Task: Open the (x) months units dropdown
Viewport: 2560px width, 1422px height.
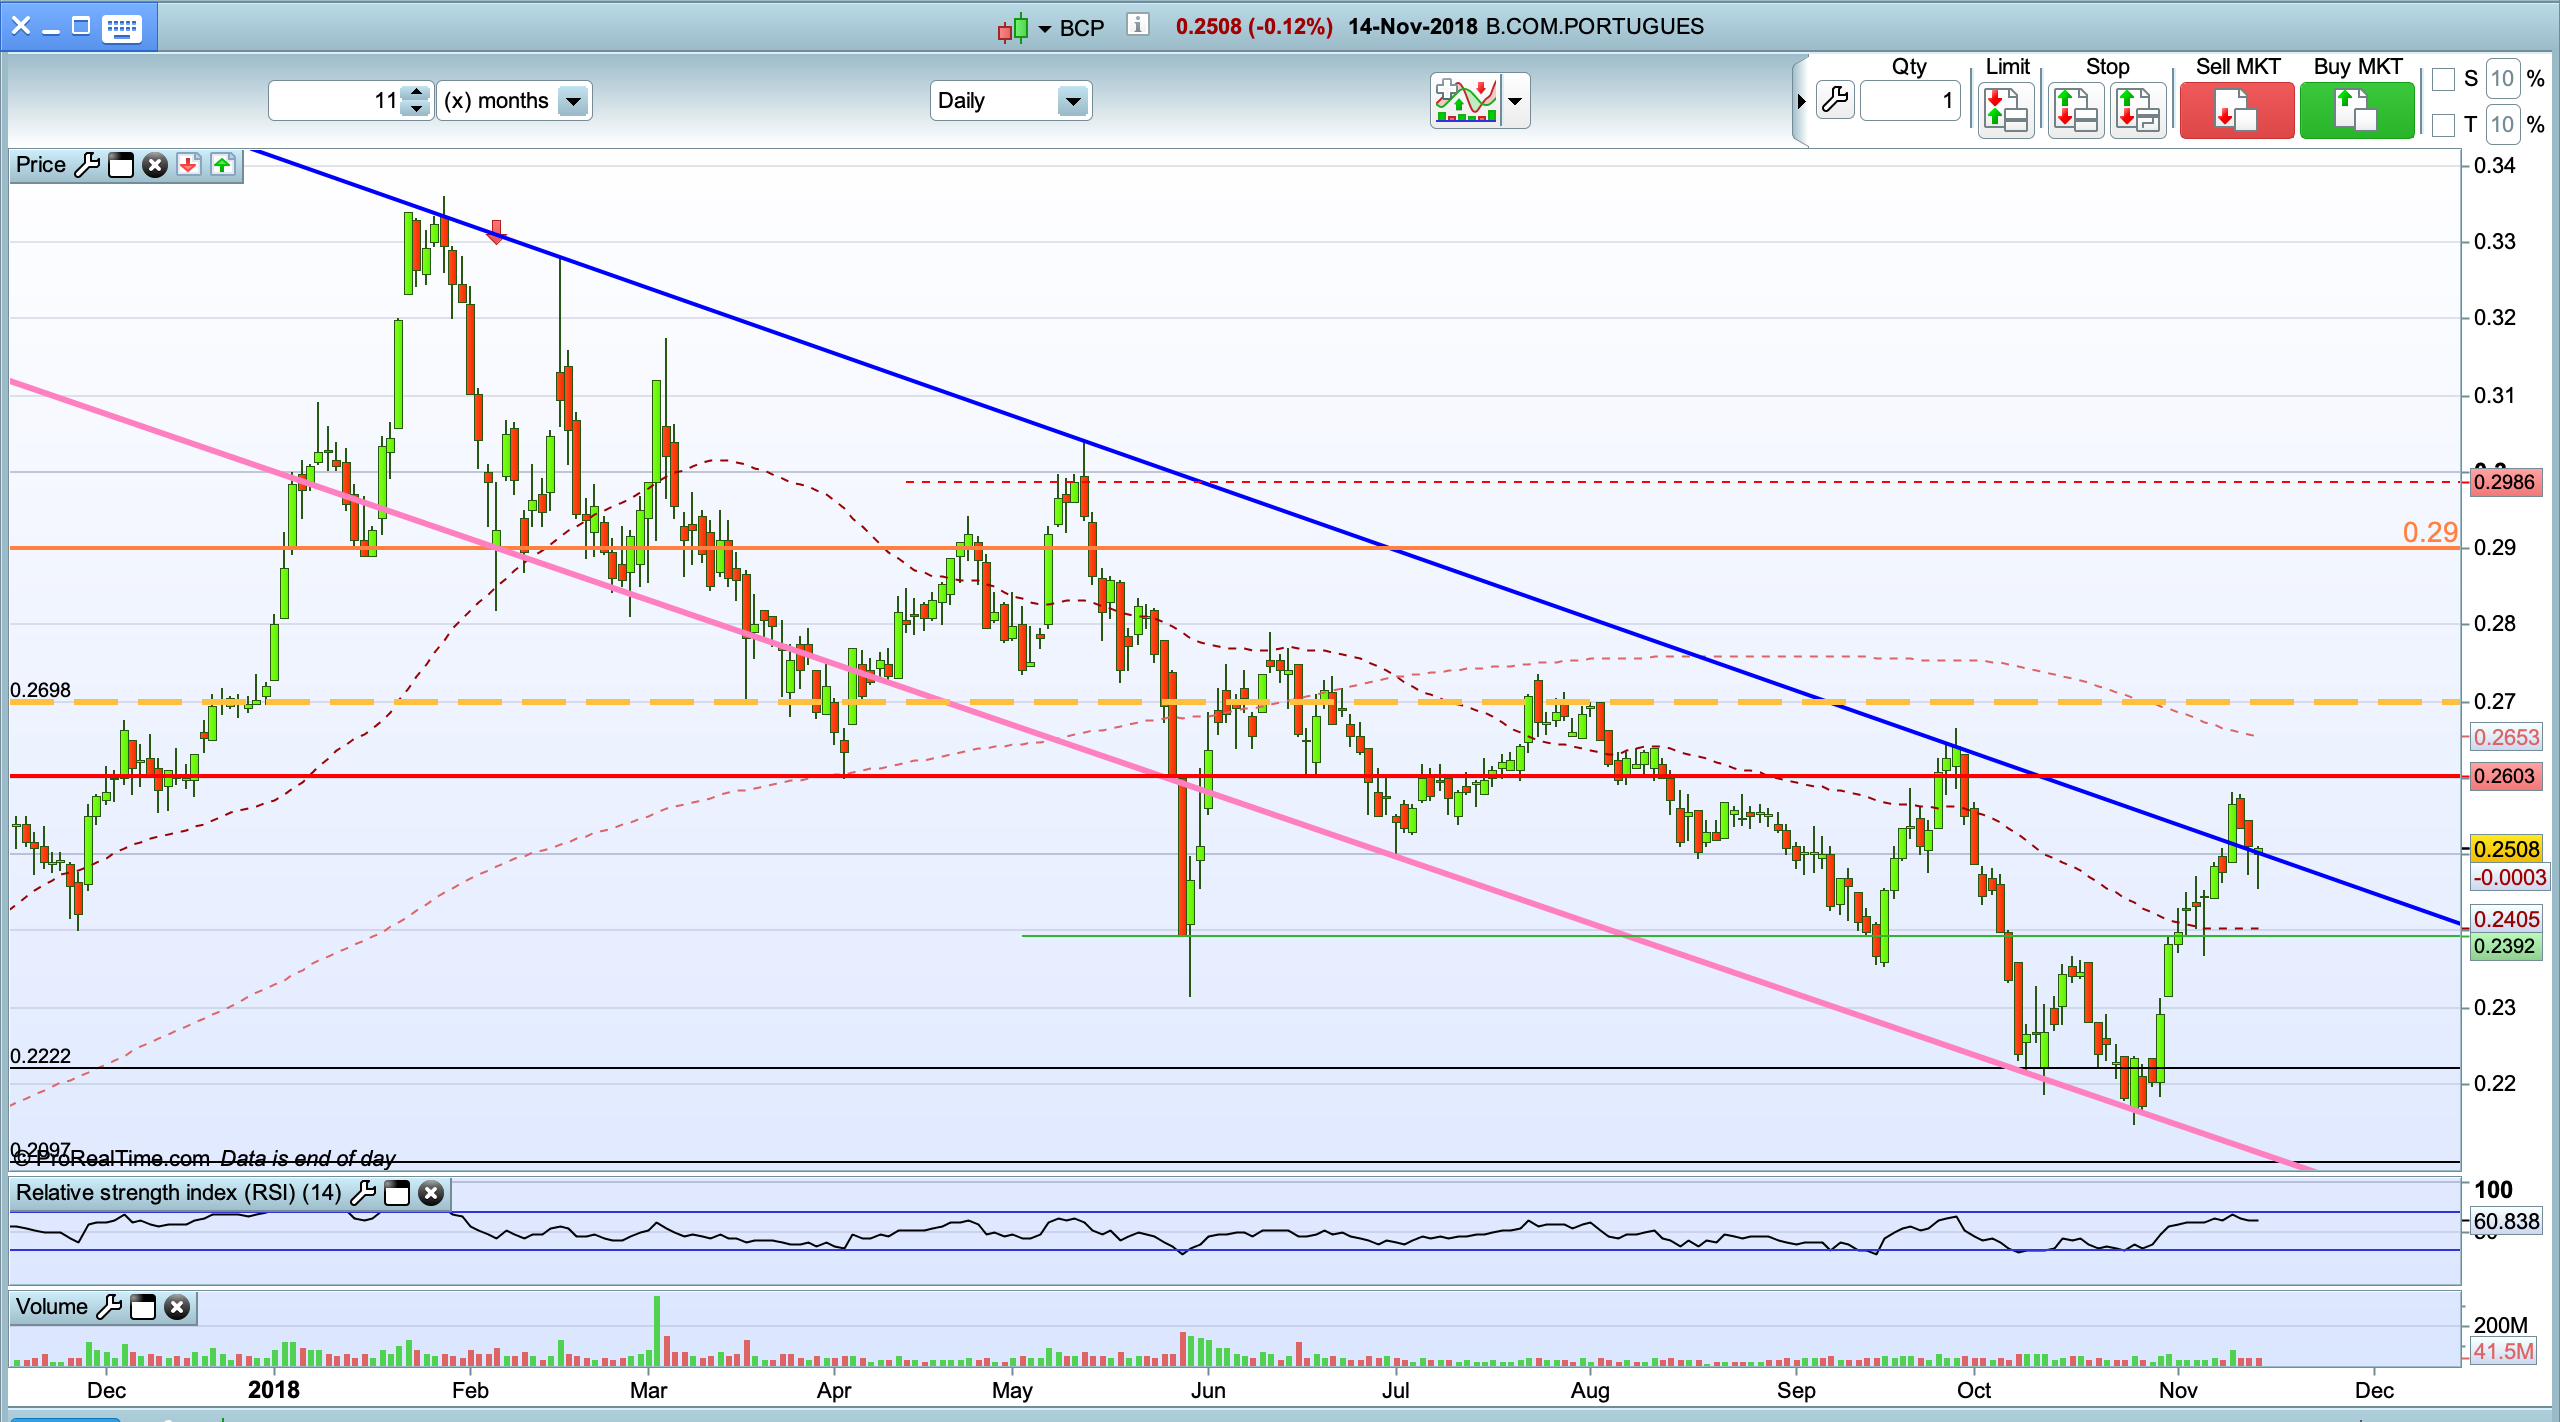Action: (573, 101)
